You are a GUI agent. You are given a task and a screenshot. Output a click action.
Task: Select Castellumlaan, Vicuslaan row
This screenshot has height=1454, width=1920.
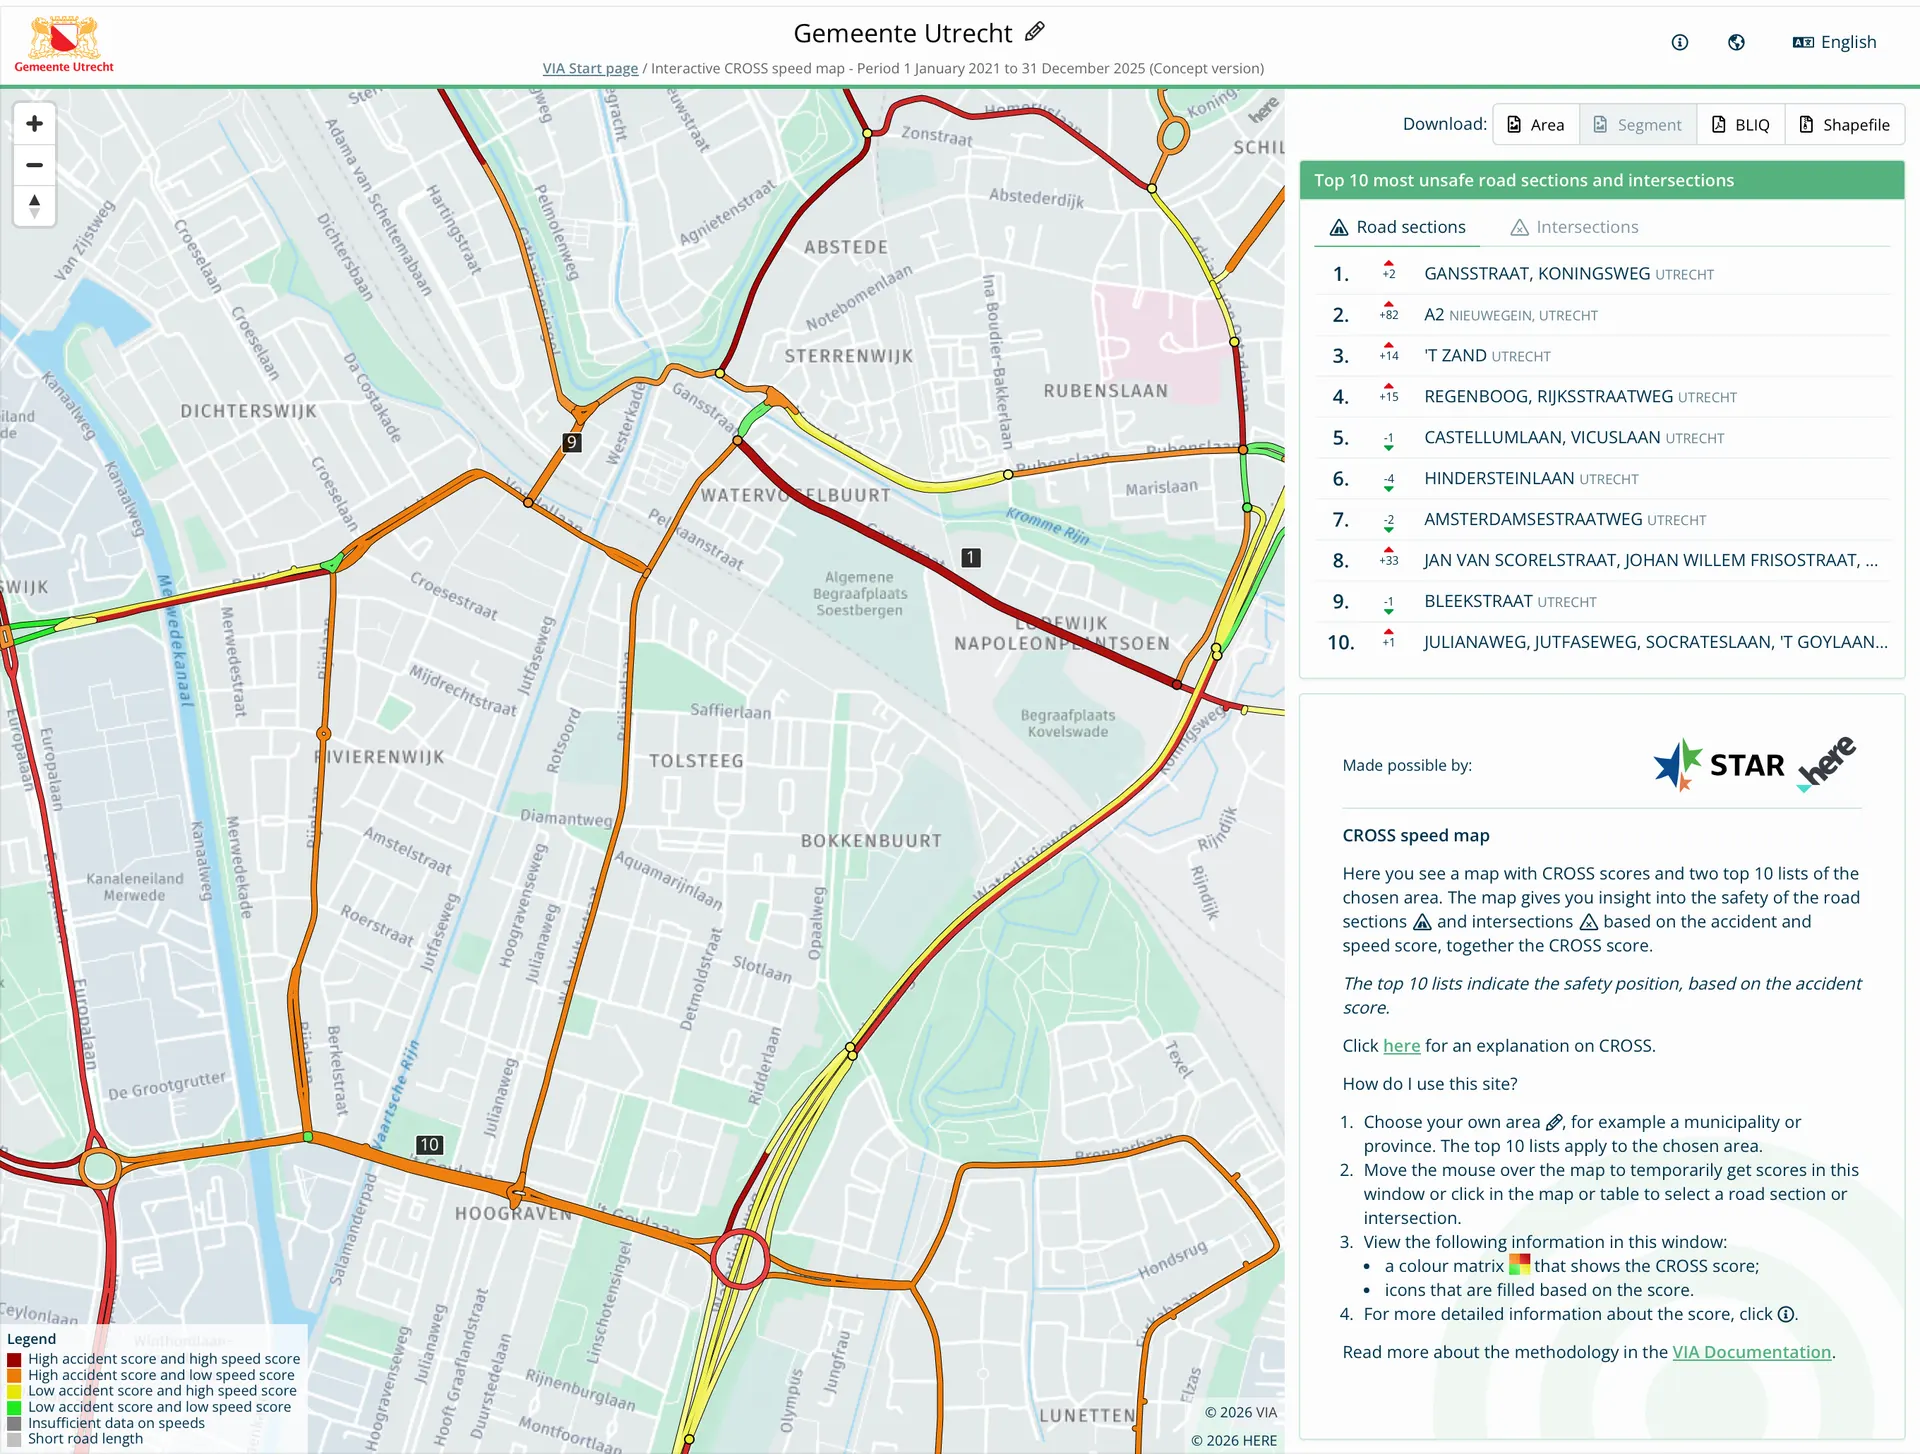pos(1603,438)
